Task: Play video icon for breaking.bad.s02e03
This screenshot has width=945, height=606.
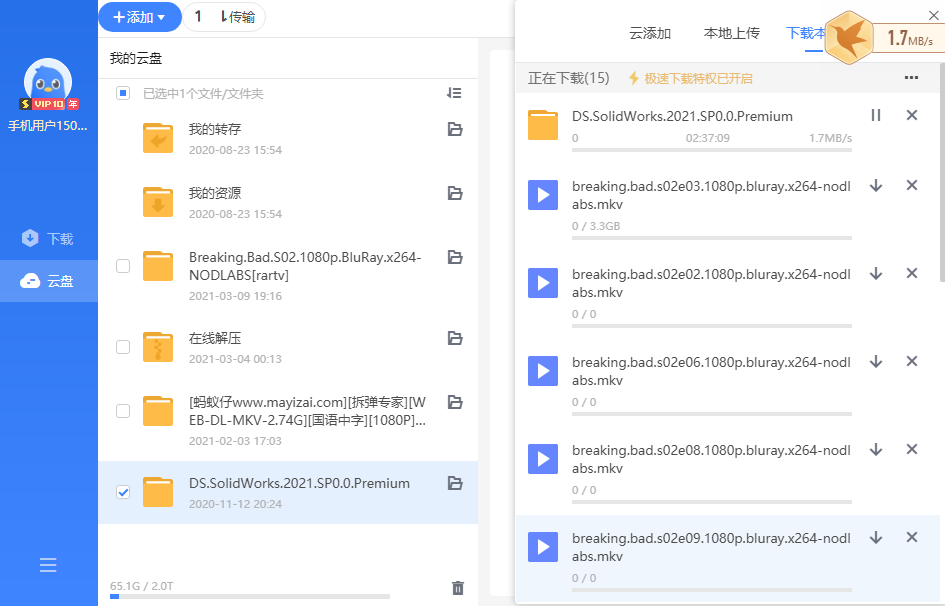Action: click(543, 195)
